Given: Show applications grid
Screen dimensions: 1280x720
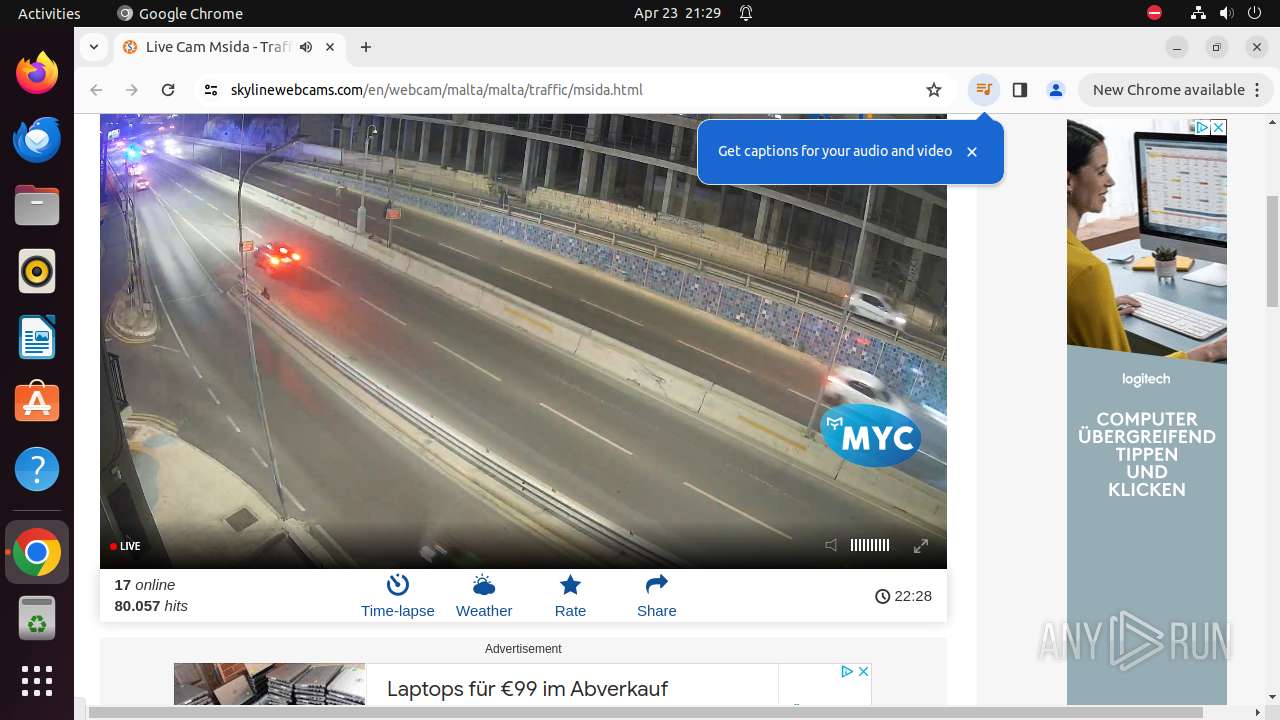Looking at the screenshot, I should pyautogui.click(x=37, y=681).
